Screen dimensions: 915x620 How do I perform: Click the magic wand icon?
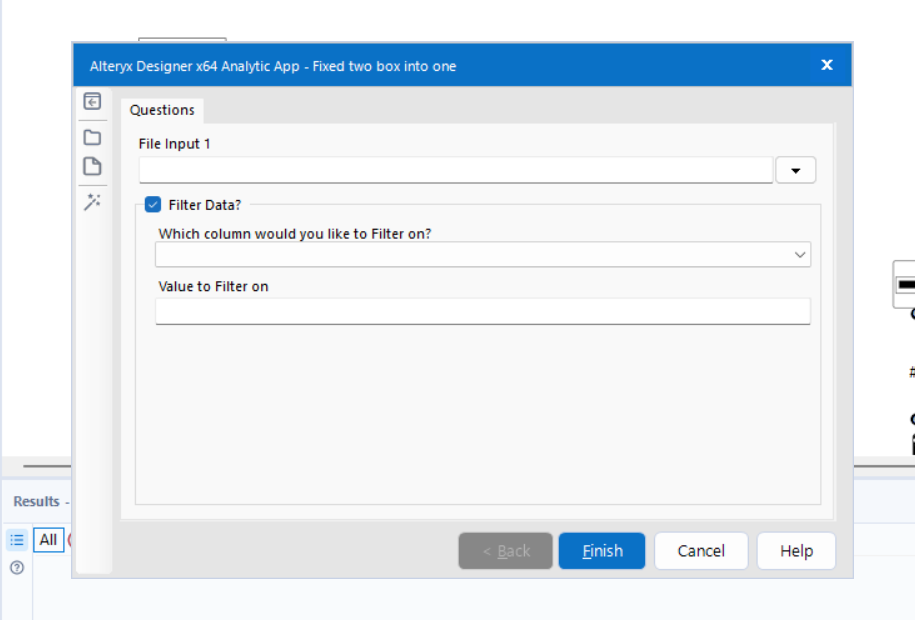(92, 202)
